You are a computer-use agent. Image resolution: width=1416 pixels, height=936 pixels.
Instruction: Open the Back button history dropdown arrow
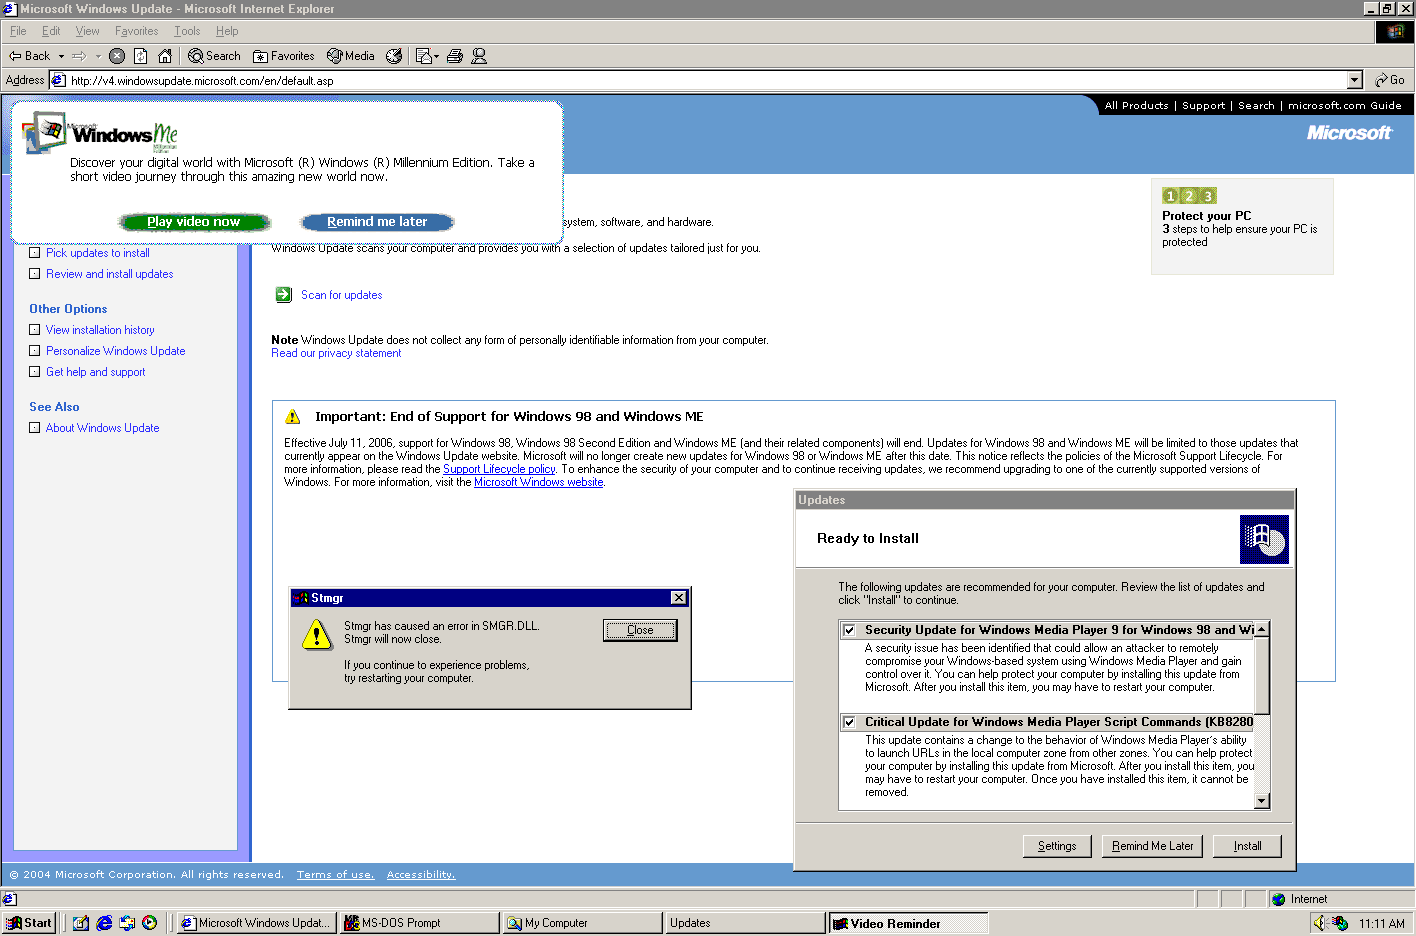[61, 56]
